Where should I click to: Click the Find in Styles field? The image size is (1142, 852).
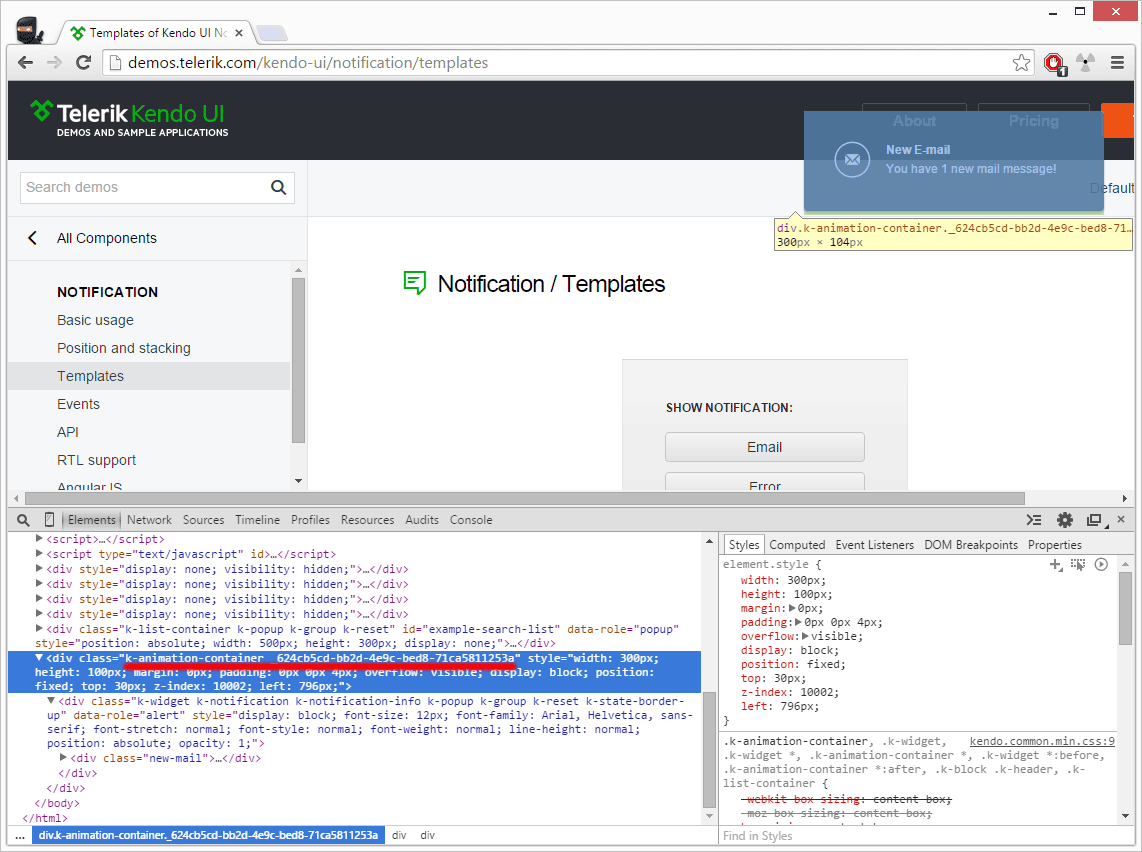919,836
